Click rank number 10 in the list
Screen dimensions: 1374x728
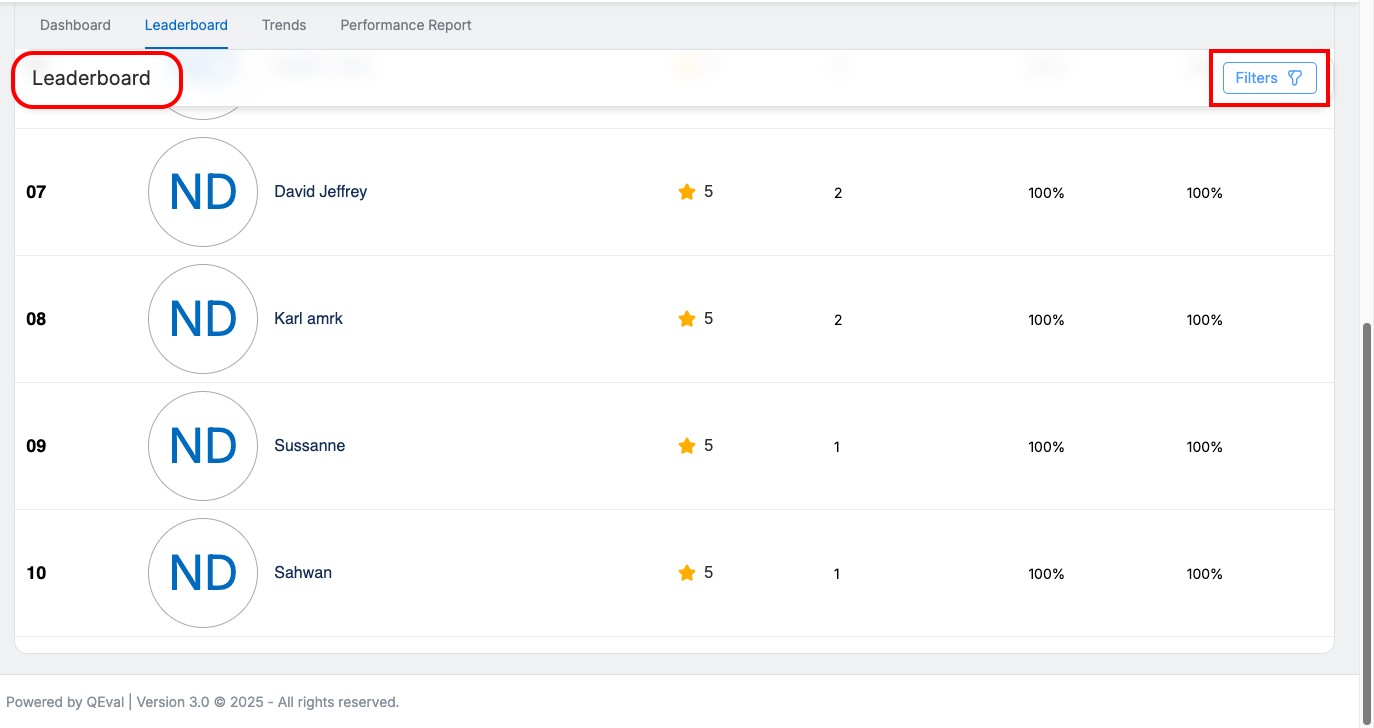36,573
